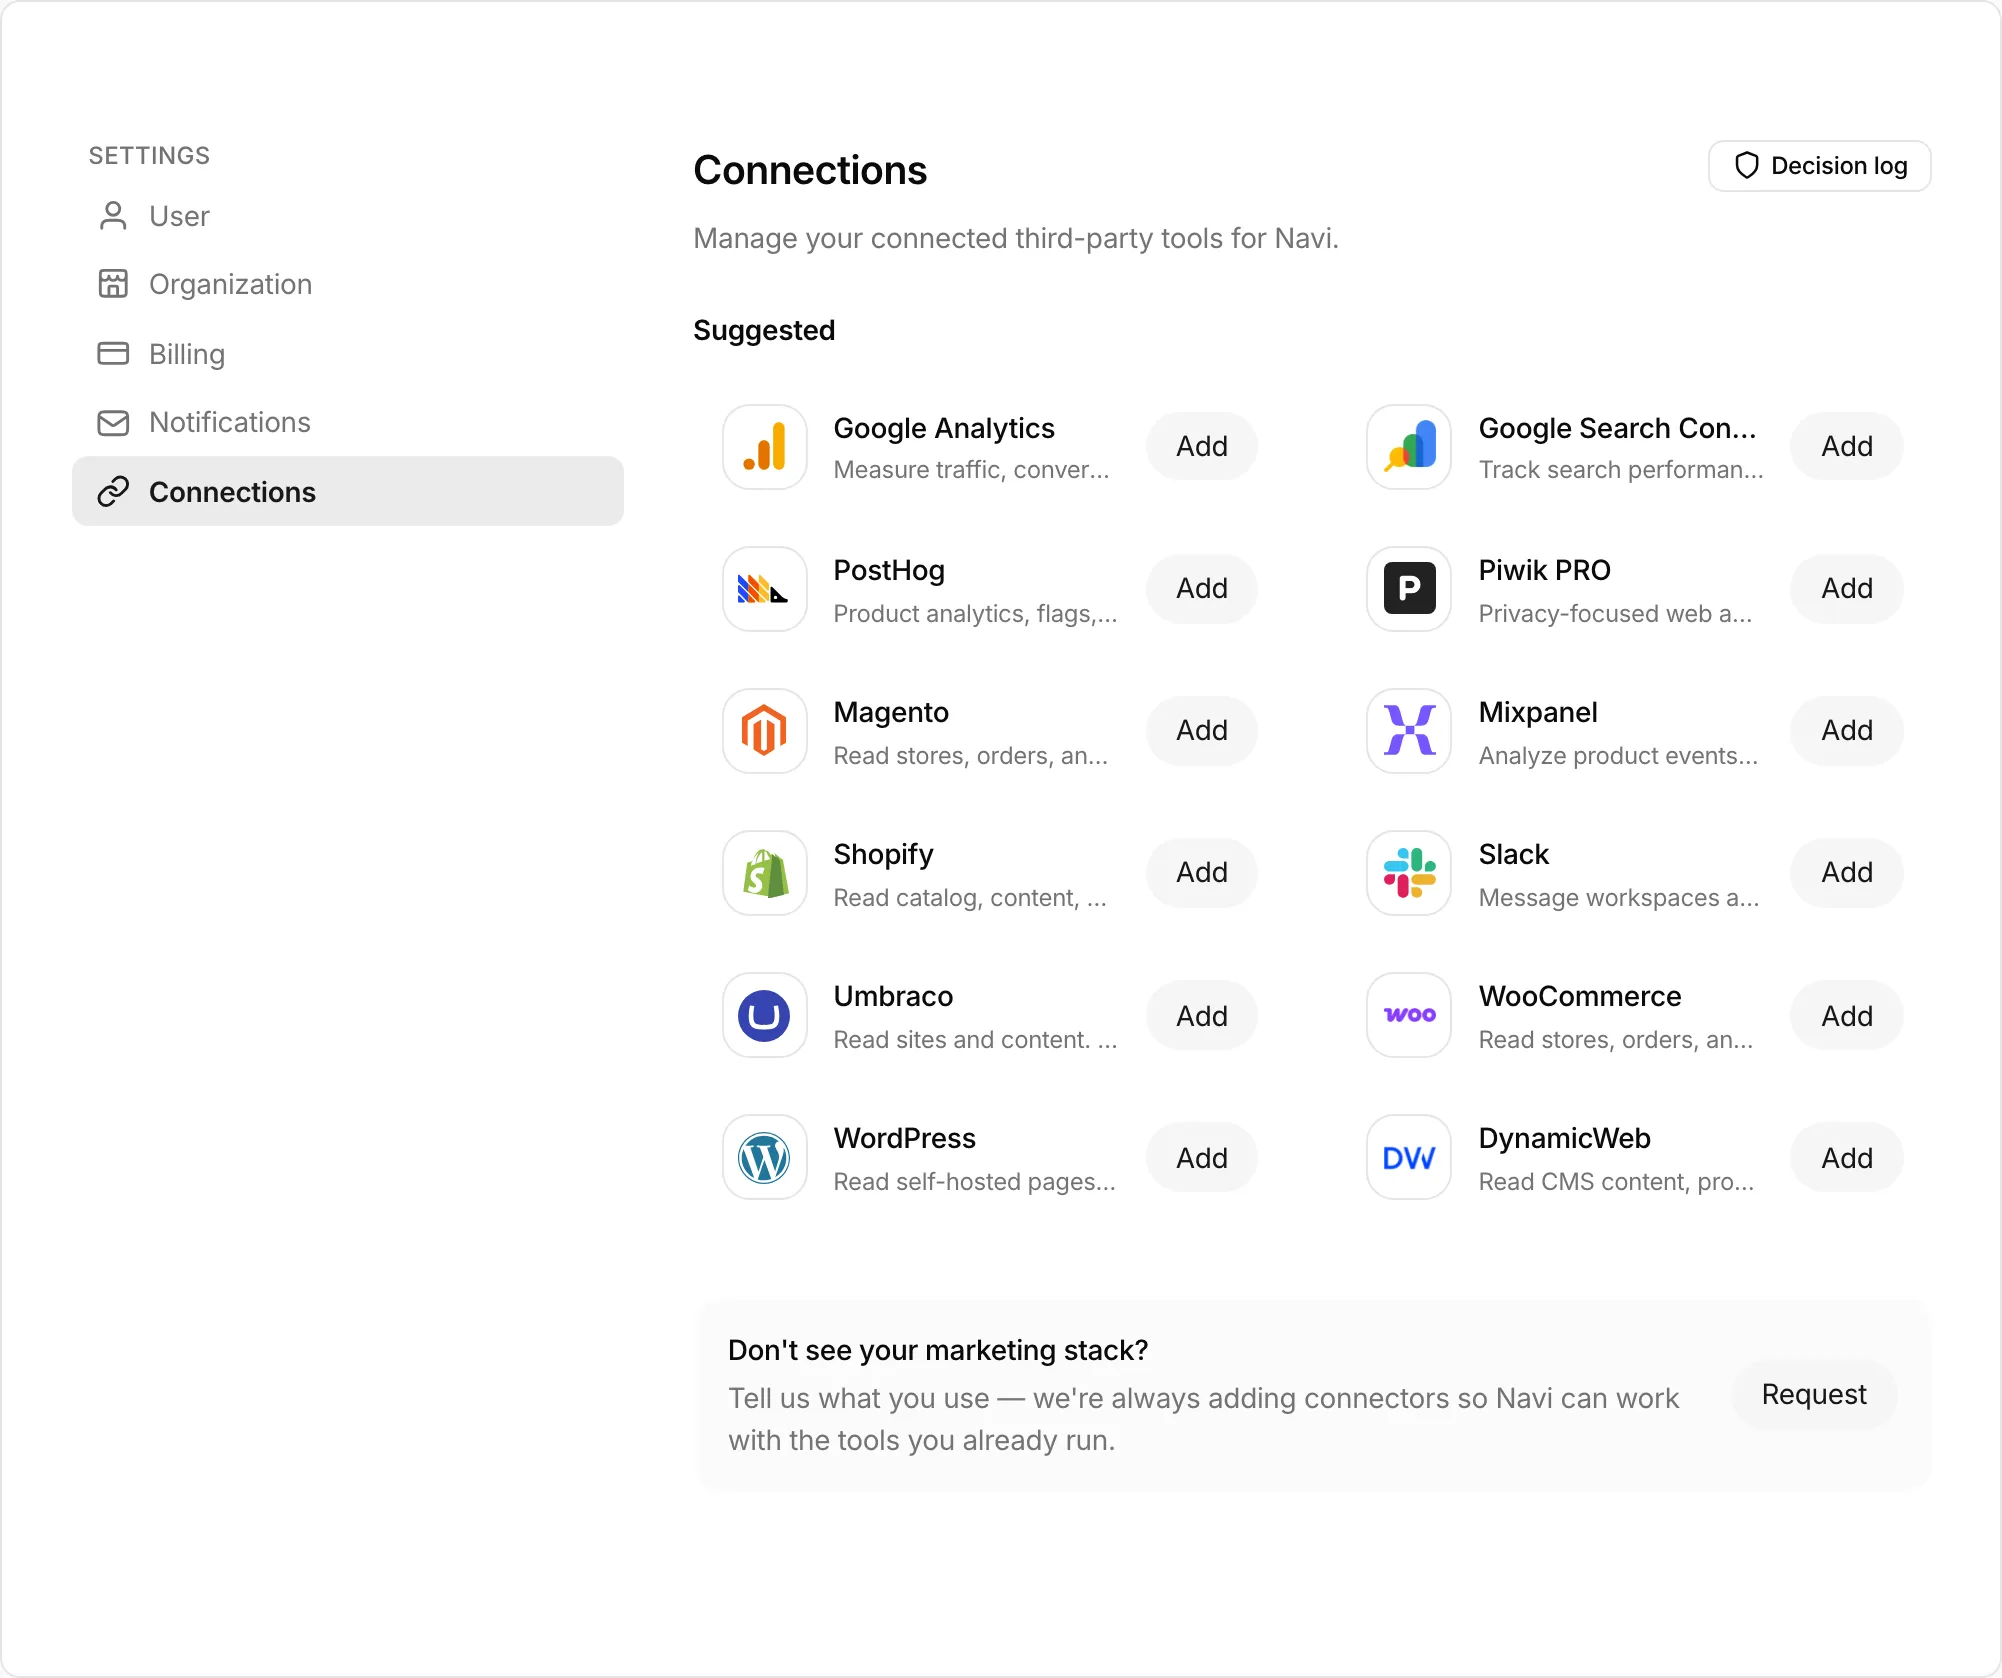
Task: Click the Magento logo icon
Action: point(765,731)
